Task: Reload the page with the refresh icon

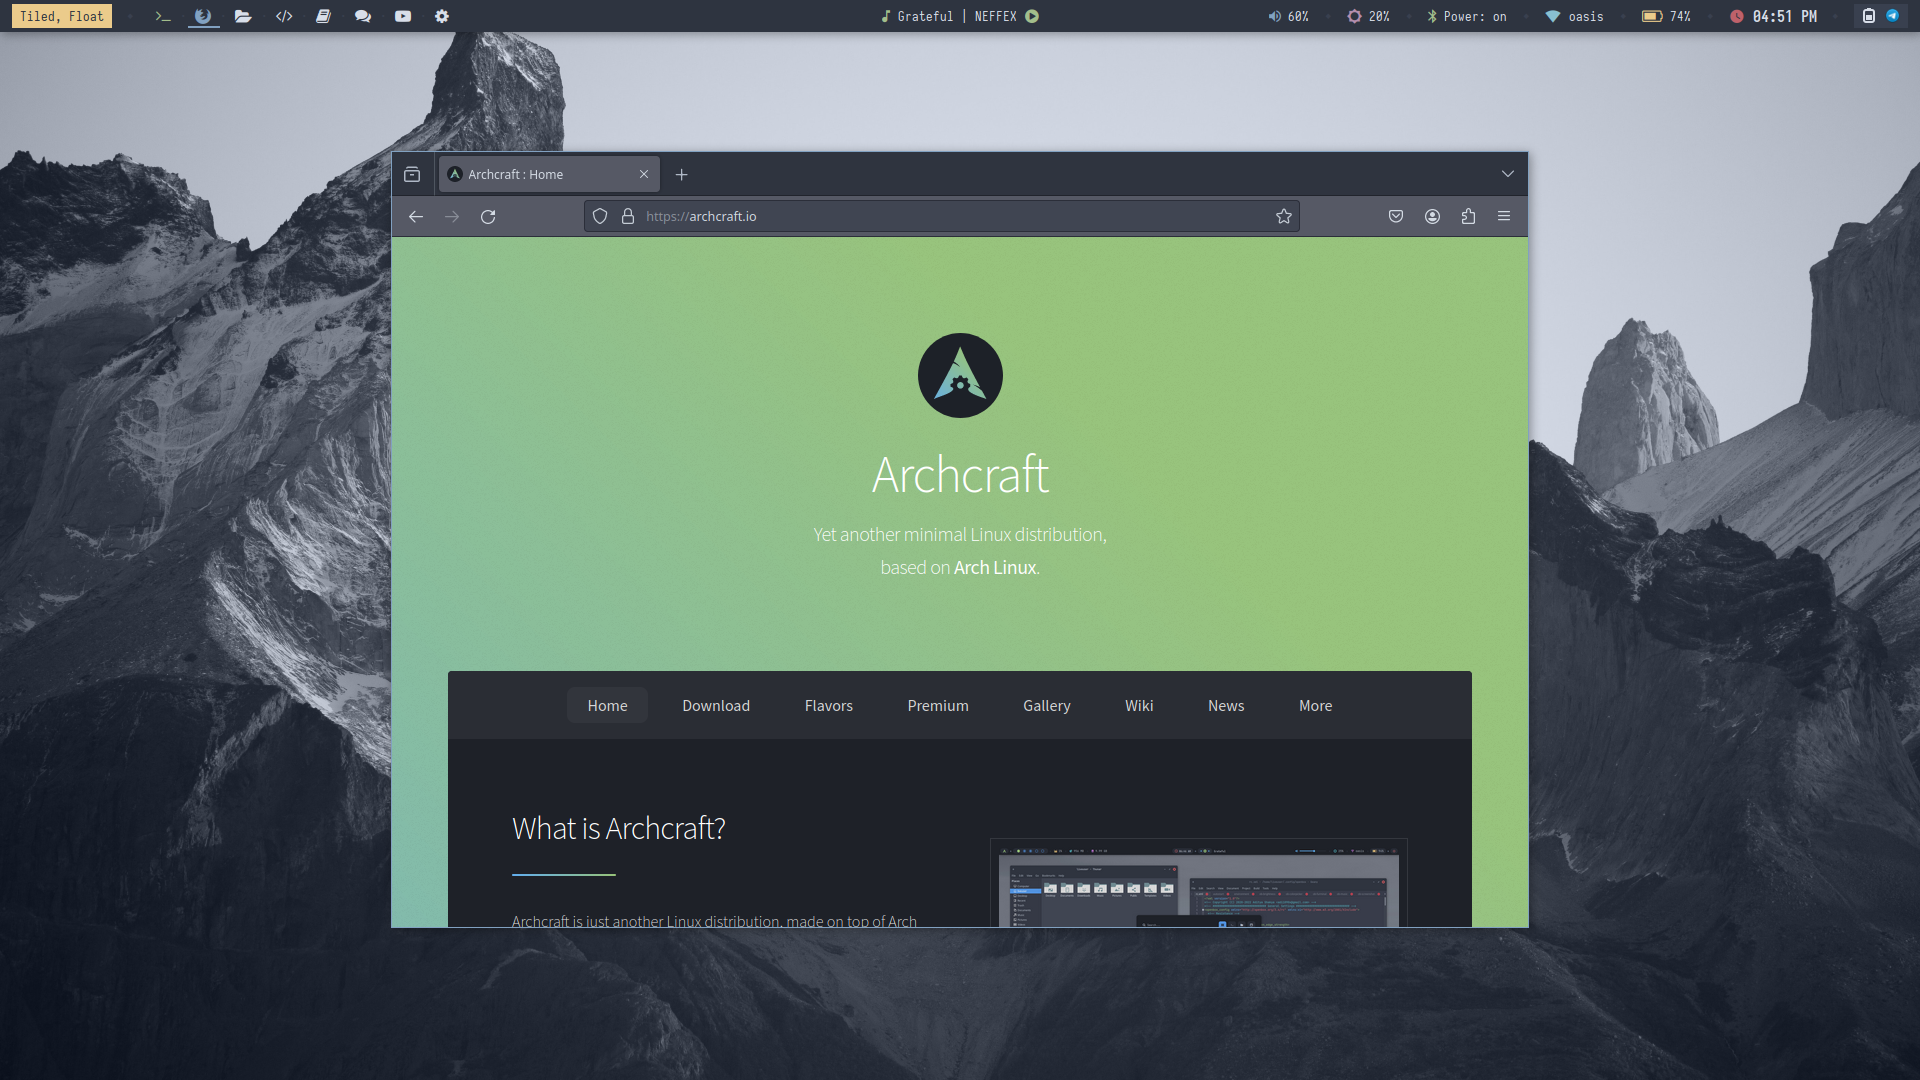Action: [x=488, y=216]
